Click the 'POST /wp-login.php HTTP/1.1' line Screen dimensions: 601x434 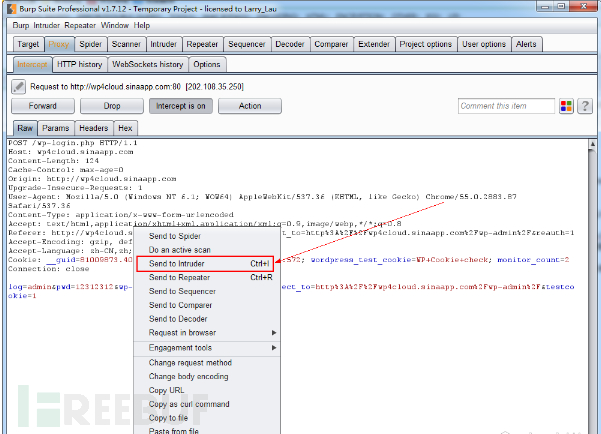(73, 143)
